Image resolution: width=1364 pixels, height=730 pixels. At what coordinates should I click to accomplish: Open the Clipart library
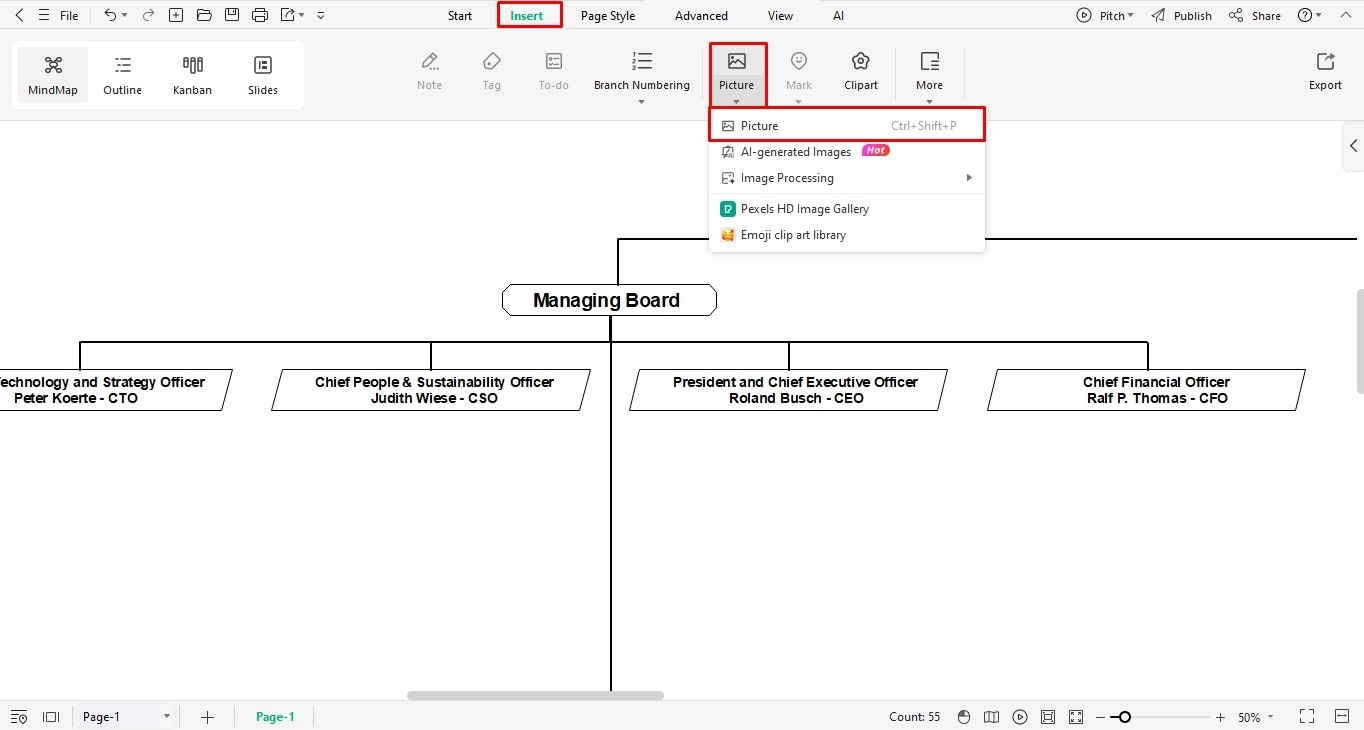point(860,71)
